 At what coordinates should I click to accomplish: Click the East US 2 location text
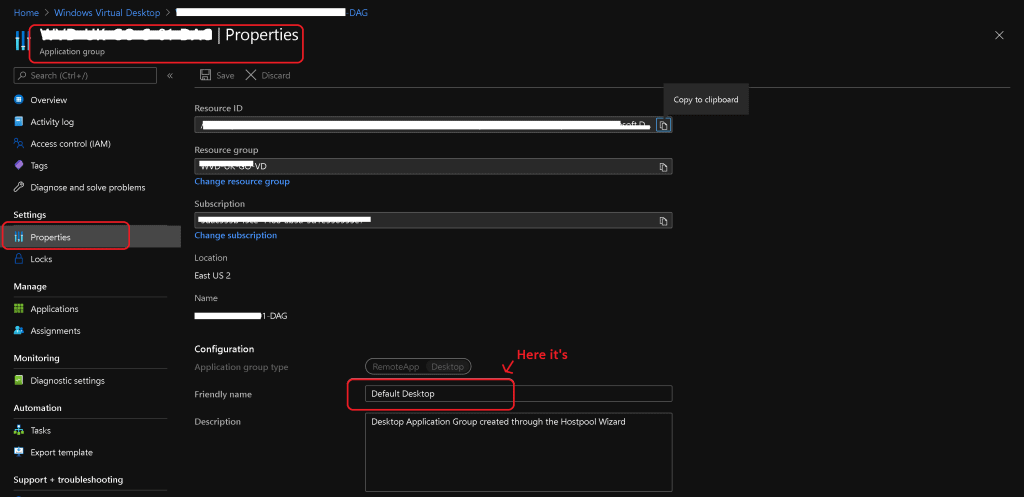coord(212,276)
